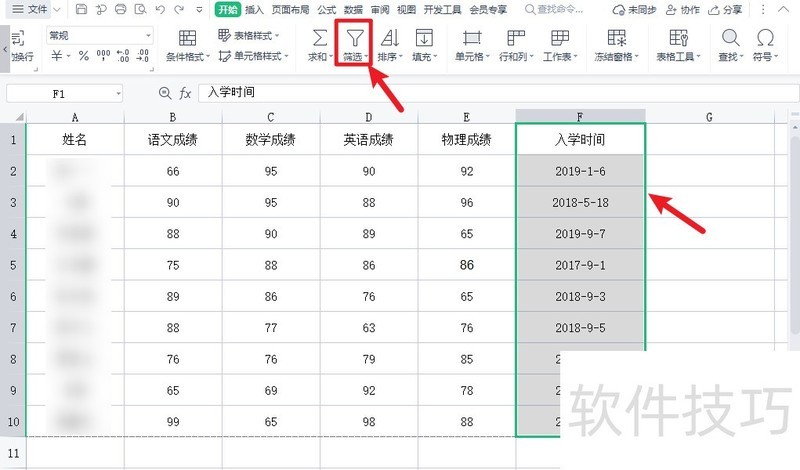Apply percent style with % icon
800x470 pixels.
[84, 55]
